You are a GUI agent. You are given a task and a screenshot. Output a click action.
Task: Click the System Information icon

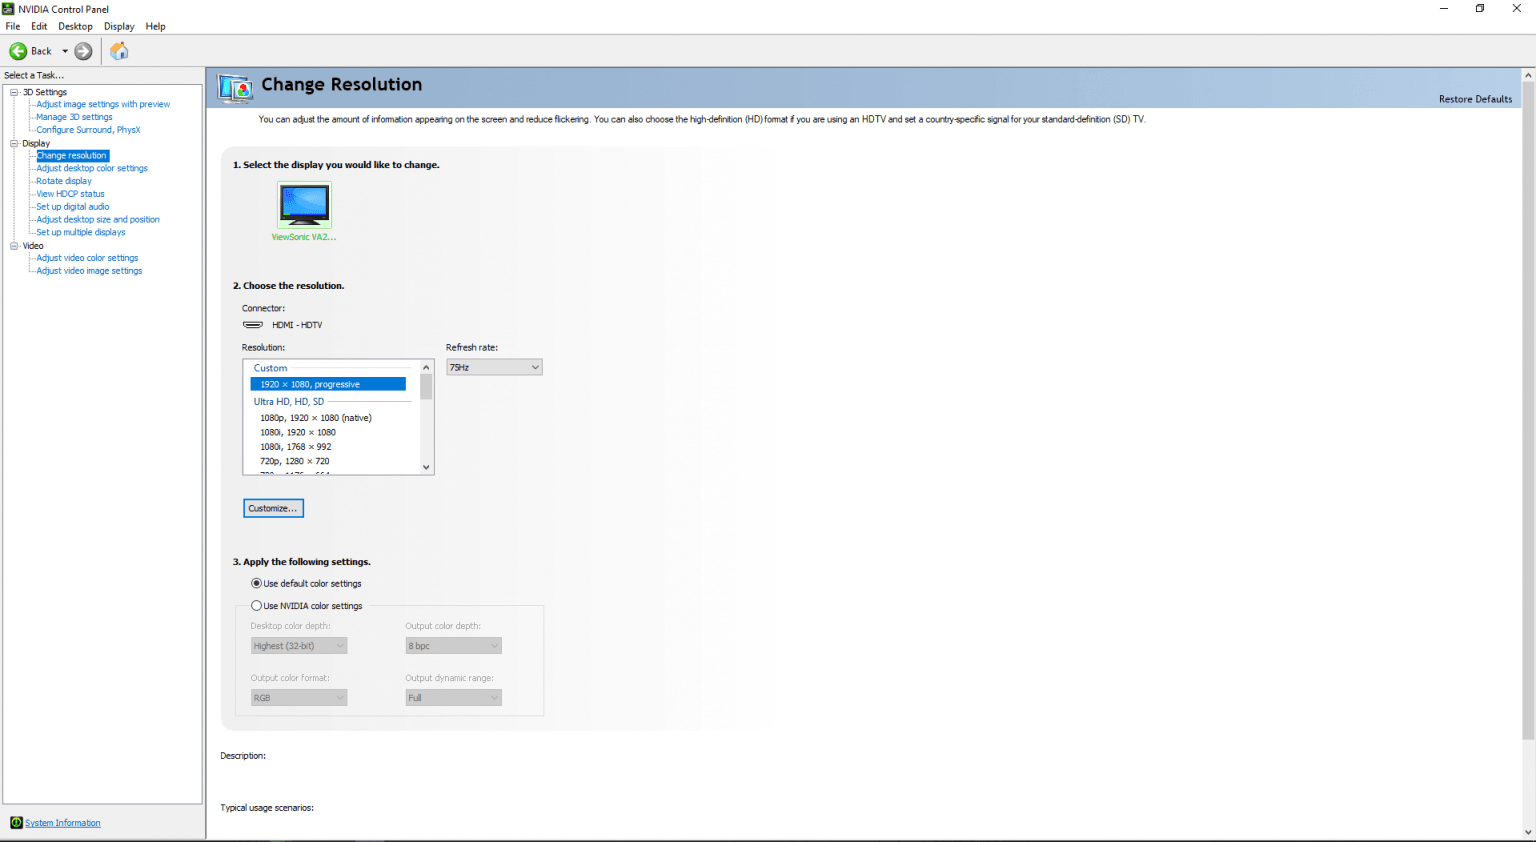pyautogui.click(x=16, y=823)
